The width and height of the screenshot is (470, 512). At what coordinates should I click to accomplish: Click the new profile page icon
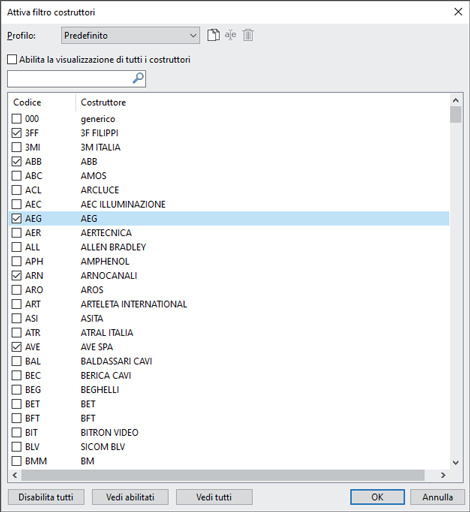pyautogui.click(x=213, y=35)
